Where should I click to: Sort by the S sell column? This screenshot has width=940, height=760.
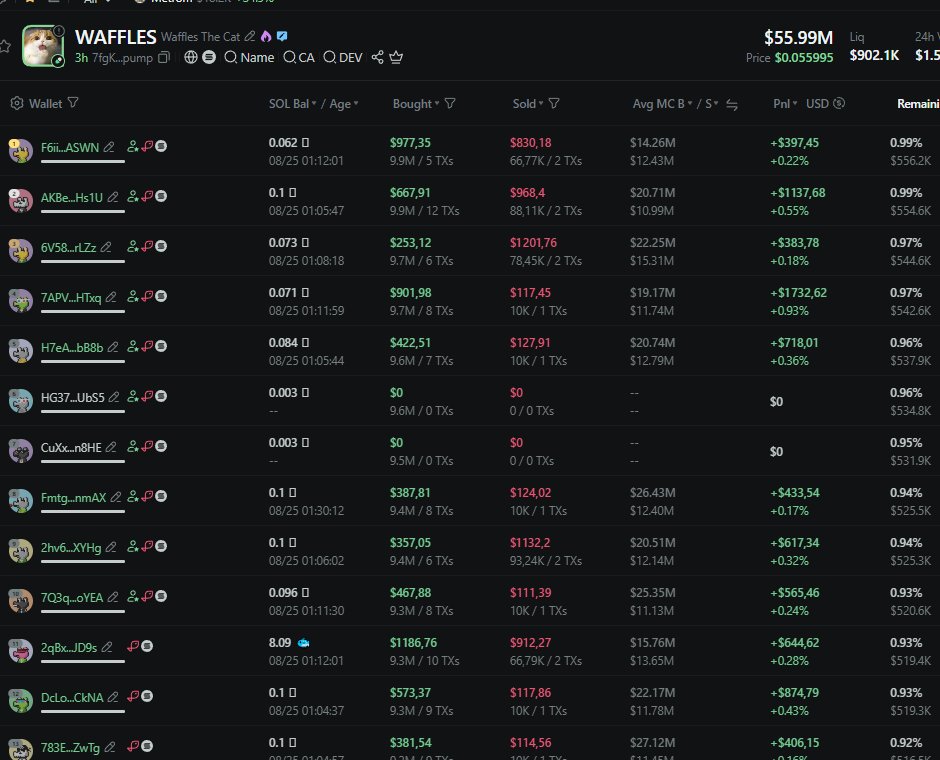pyautogui.click(x=712, y=104)
